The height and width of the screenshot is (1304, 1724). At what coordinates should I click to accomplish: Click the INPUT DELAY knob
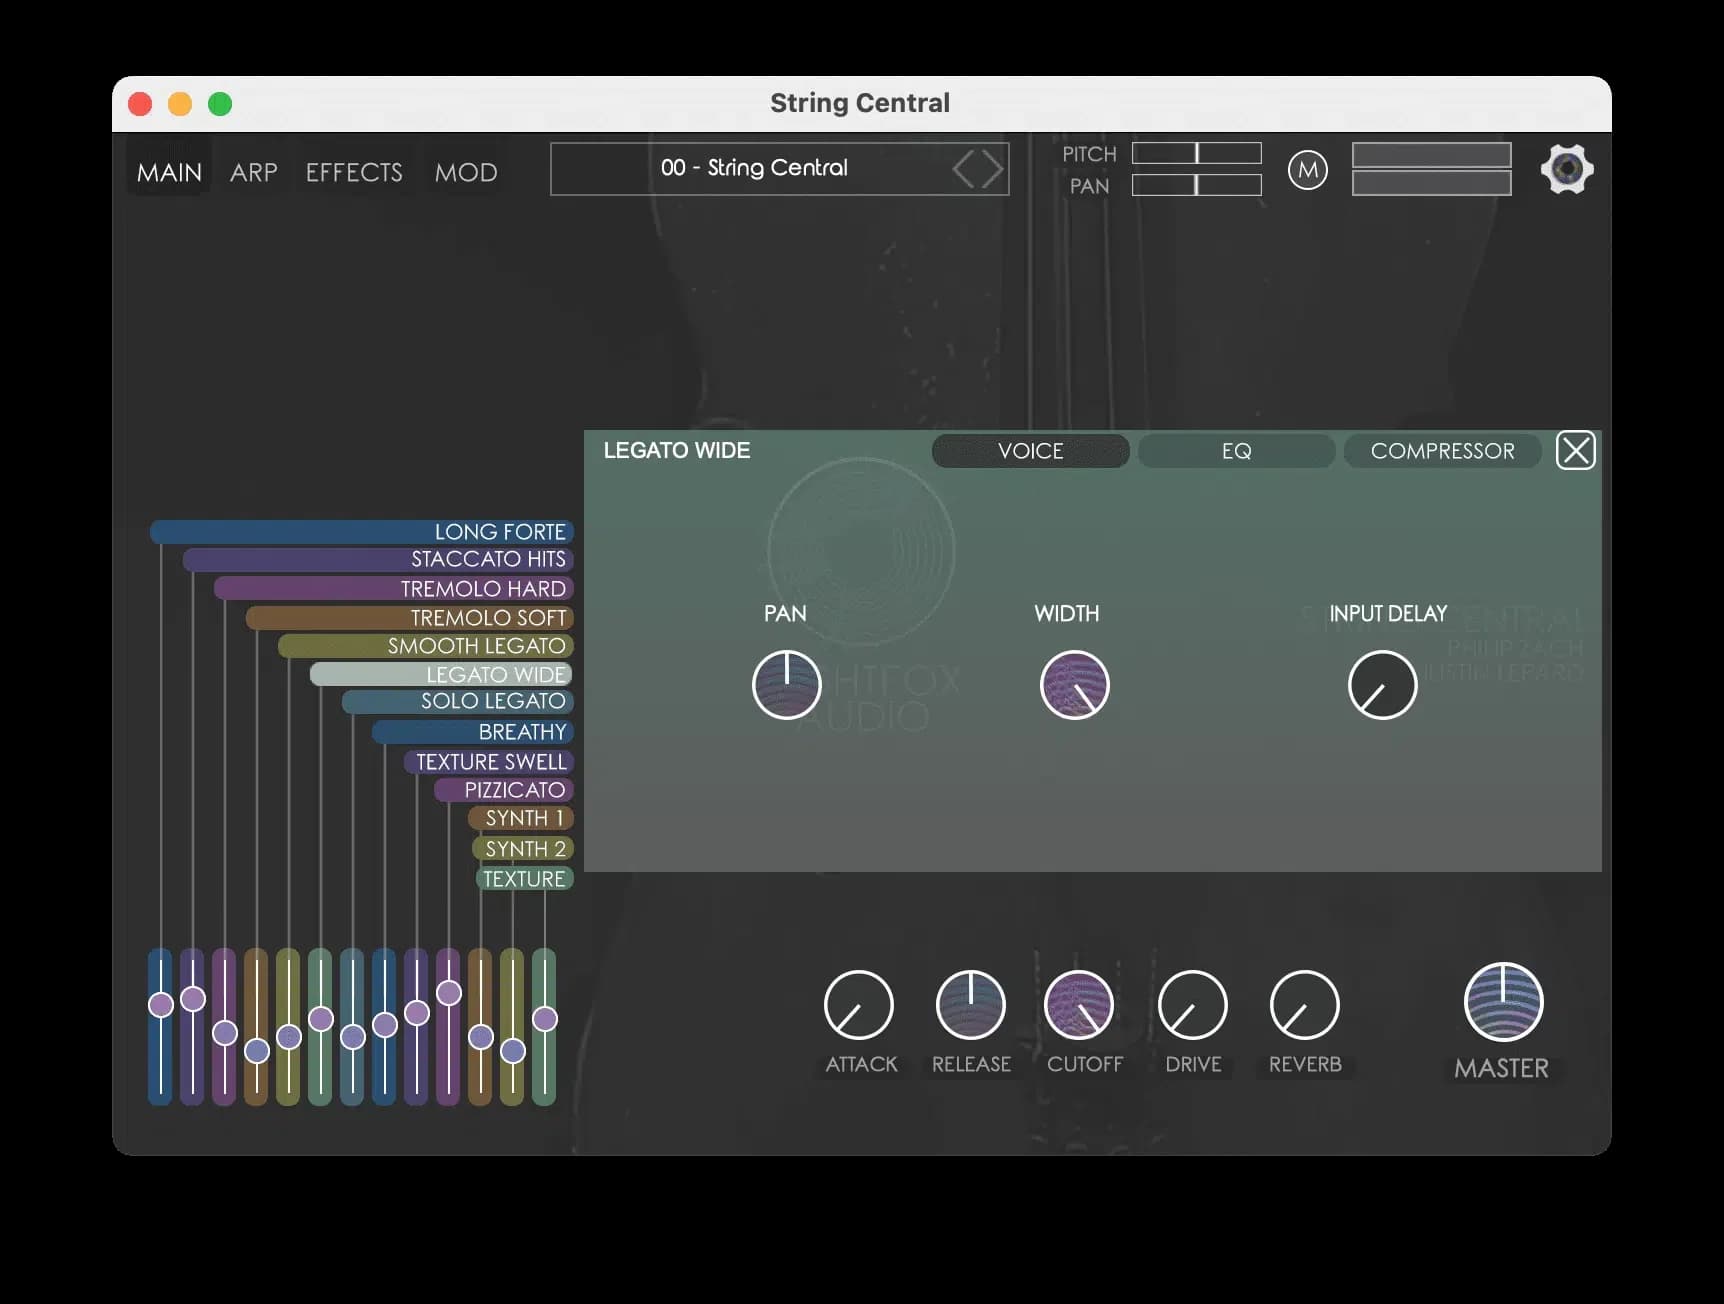click(x=1382, y=684)
